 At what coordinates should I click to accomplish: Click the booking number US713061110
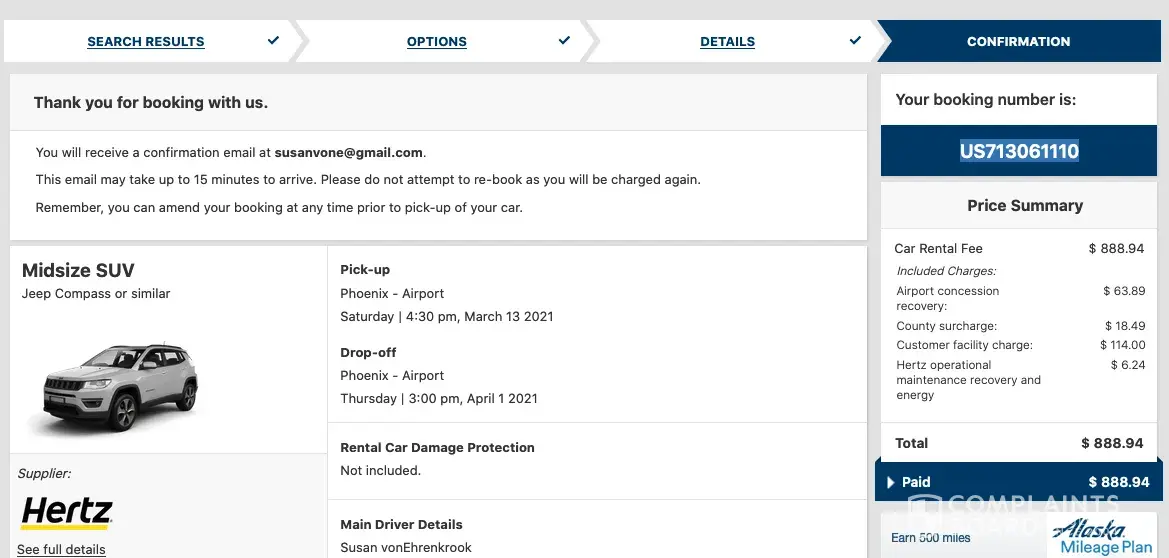1019,152
